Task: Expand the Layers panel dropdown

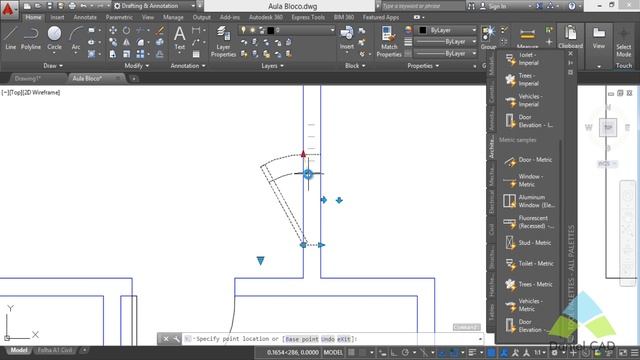Action: (x=272, y=66)
